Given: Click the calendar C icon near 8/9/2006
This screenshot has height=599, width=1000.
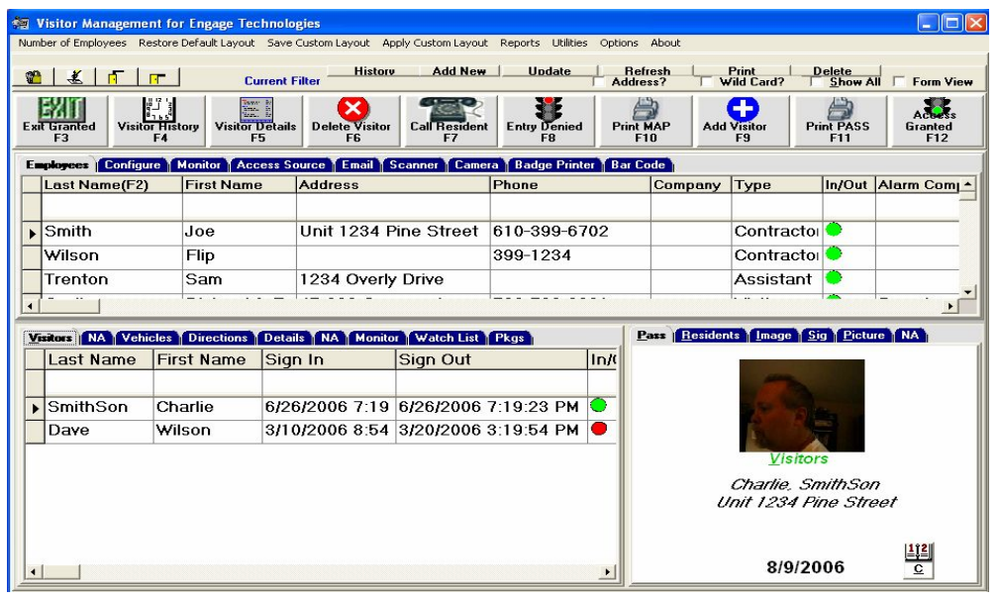Looking at the screenshot, I should pos(918,560).
